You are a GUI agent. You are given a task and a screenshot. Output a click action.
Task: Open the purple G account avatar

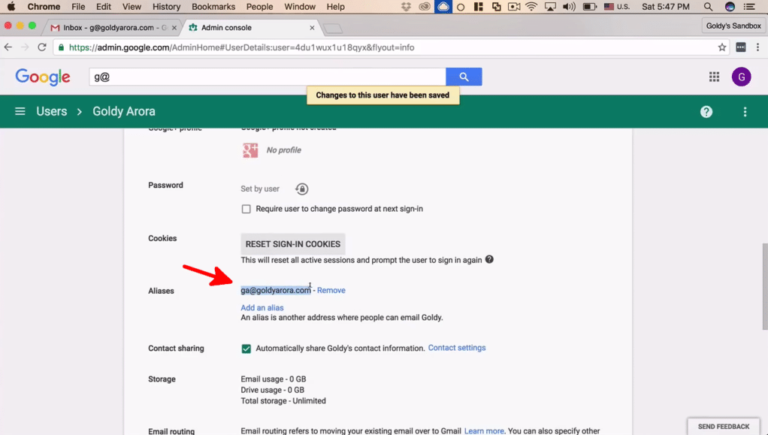pyautogui.click(x=741, y=76)
